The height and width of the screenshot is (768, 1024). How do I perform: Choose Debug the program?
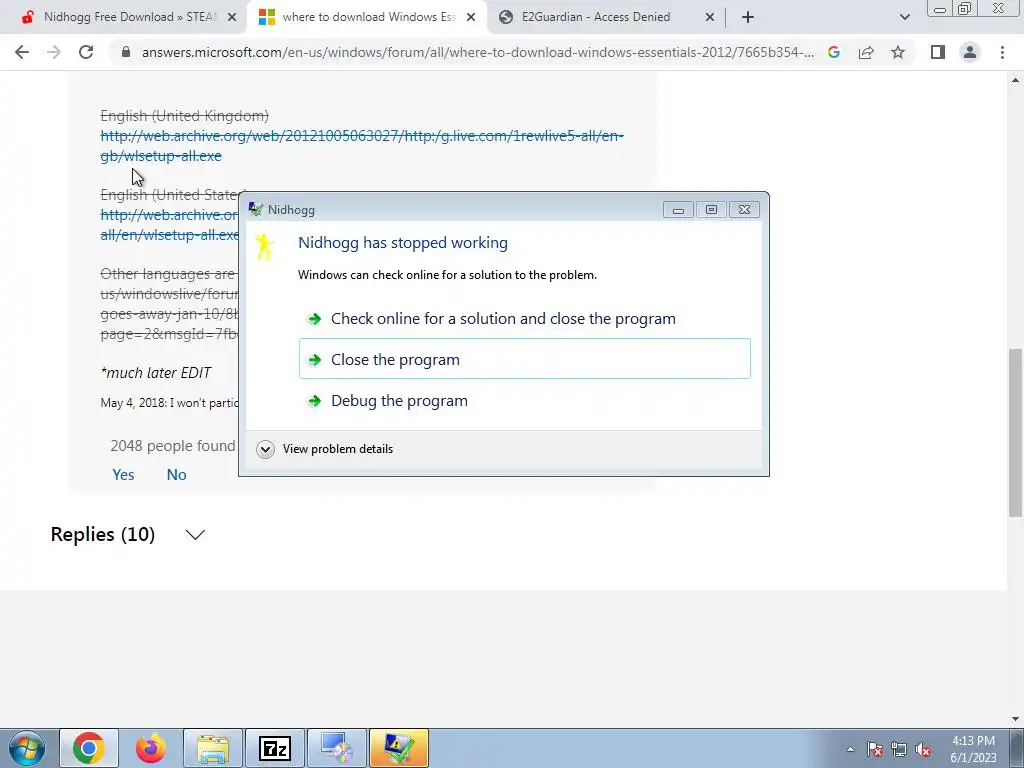pyautogui.click(x=524, y=400)
